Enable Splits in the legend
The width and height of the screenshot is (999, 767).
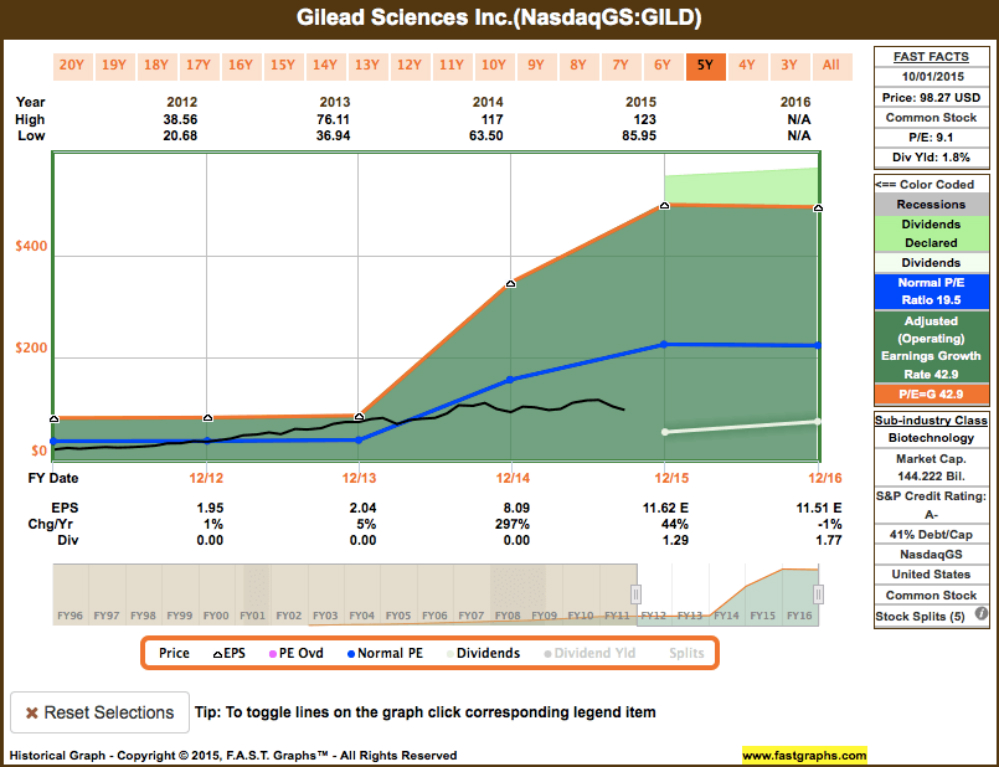point(686,653)
